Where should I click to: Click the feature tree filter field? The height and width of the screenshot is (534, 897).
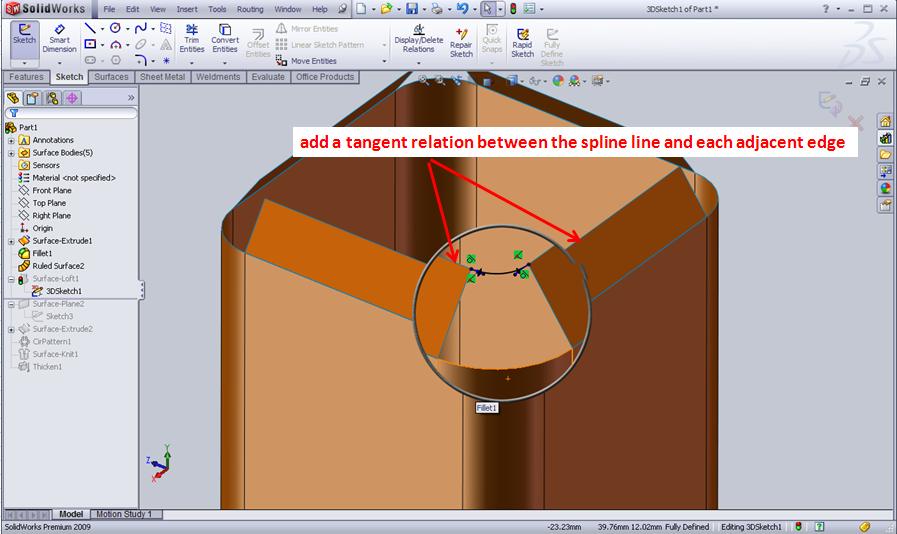(71, 113)
